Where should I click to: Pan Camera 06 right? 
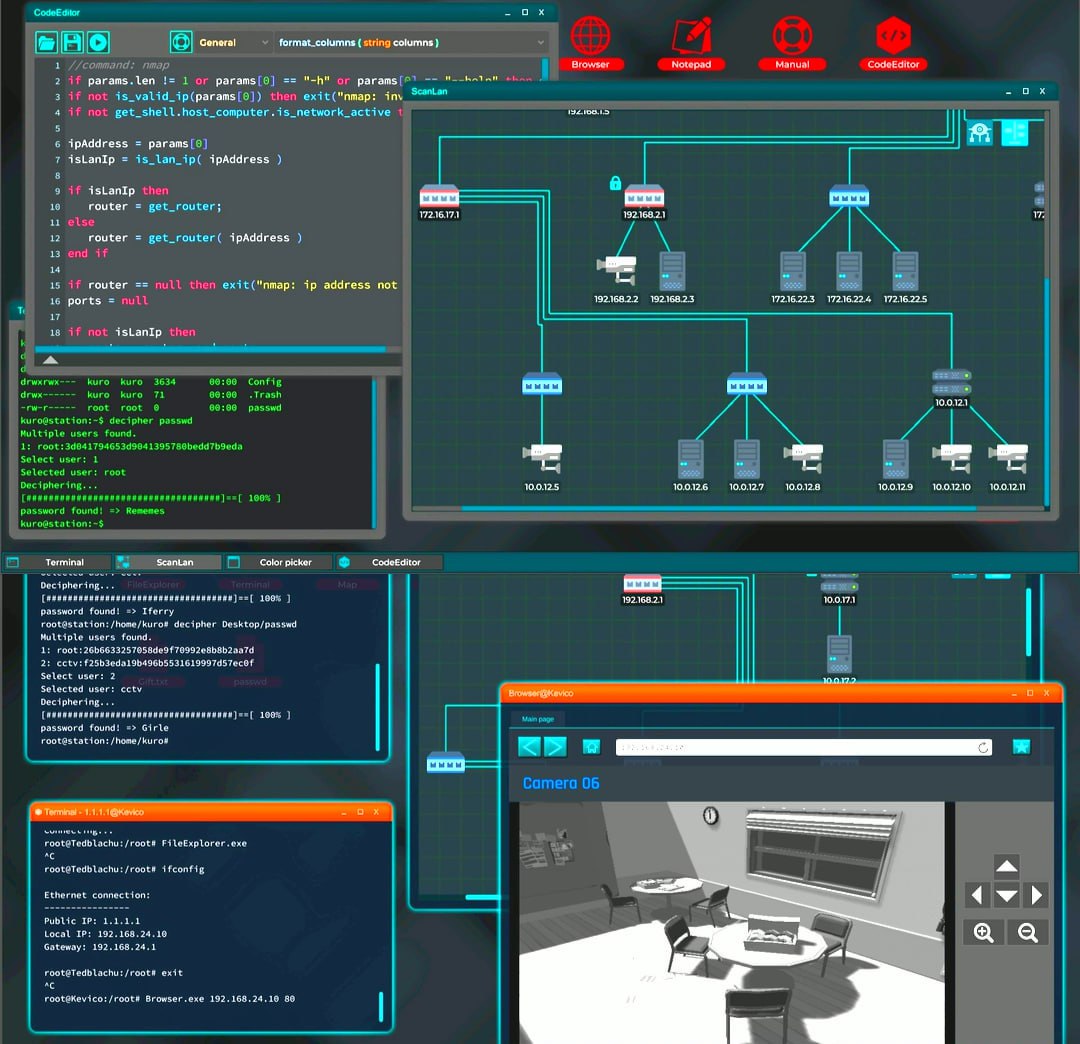tap(1037, 895)
